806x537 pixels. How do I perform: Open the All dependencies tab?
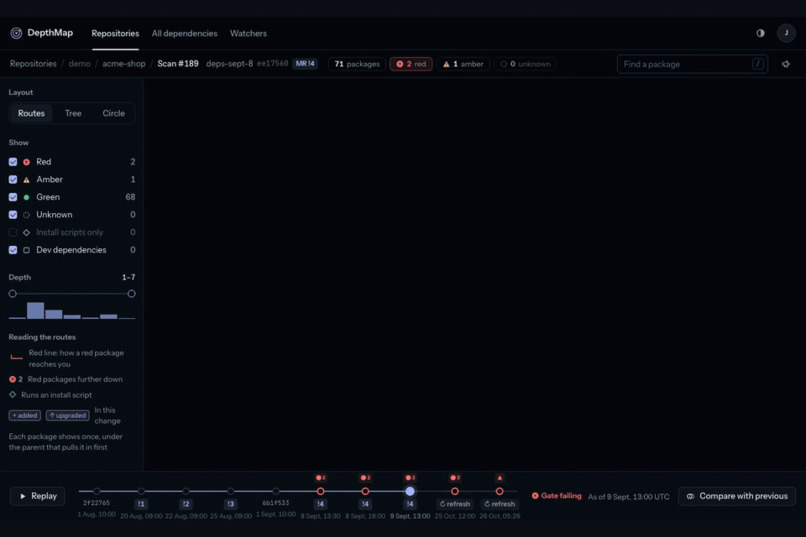point(185,33)
